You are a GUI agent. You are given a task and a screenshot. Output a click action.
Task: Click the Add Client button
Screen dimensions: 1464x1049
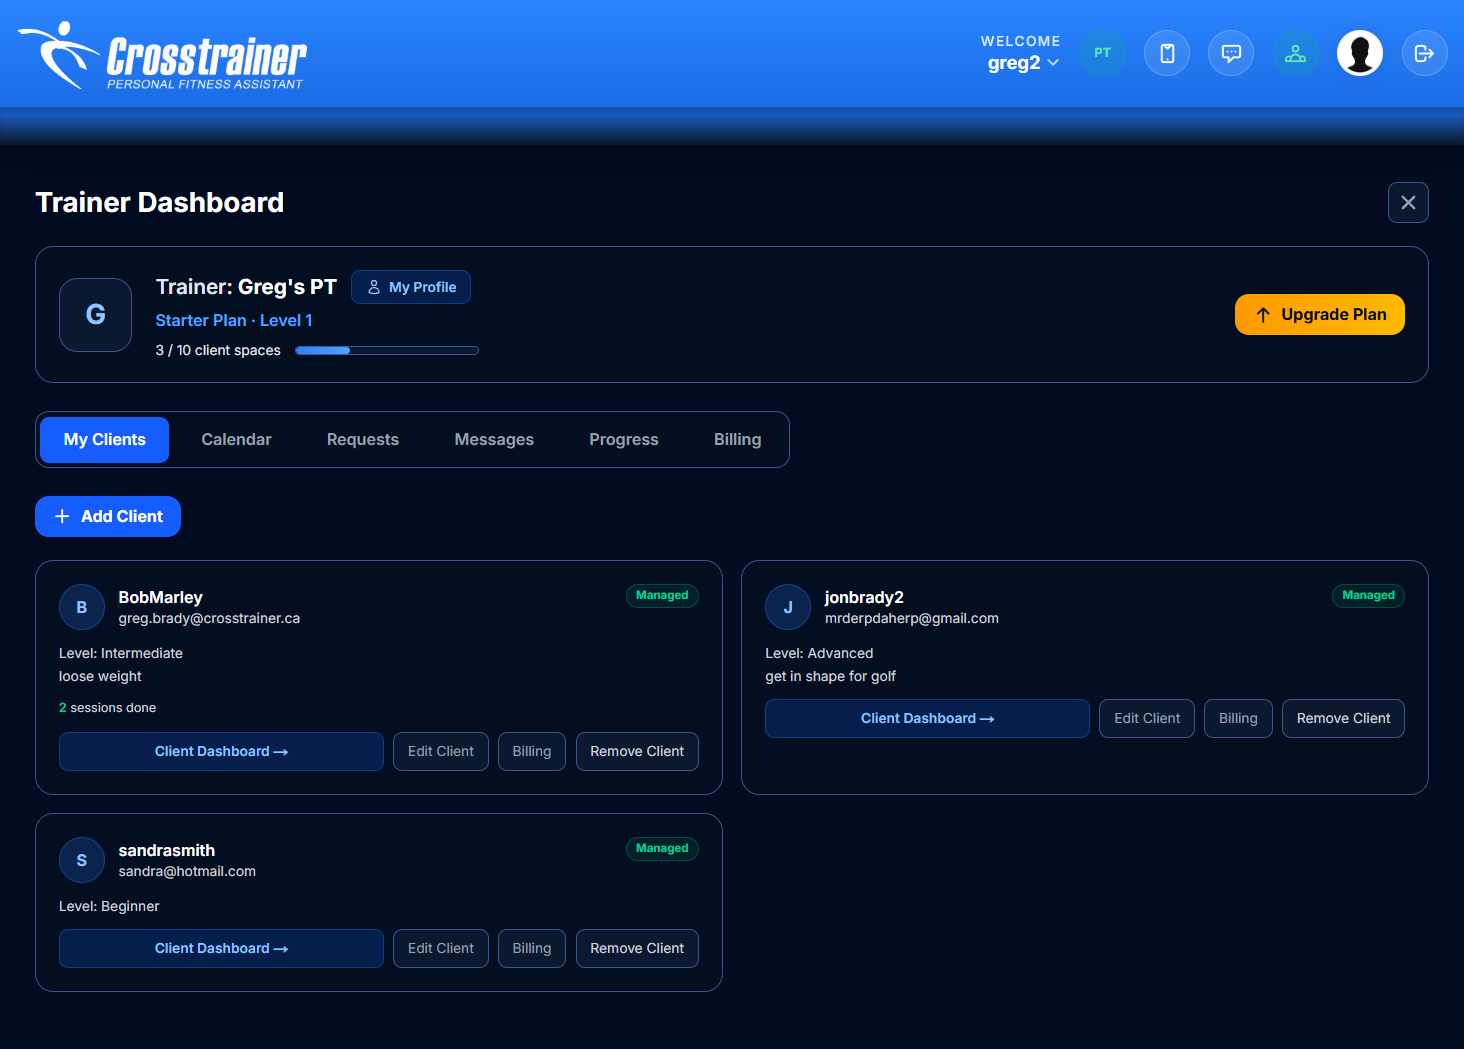(108, 516)
